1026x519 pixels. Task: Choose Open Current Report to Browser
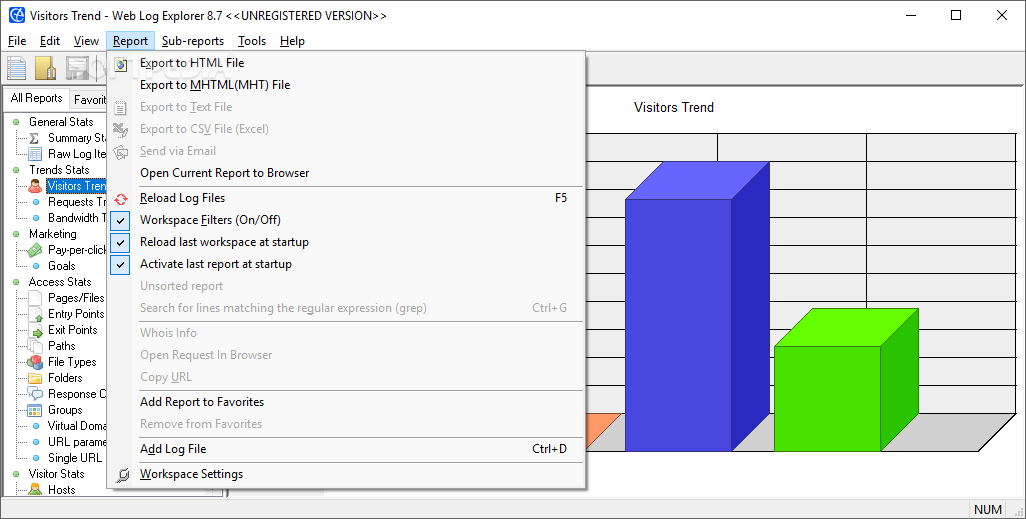click(x=347, y=173)
